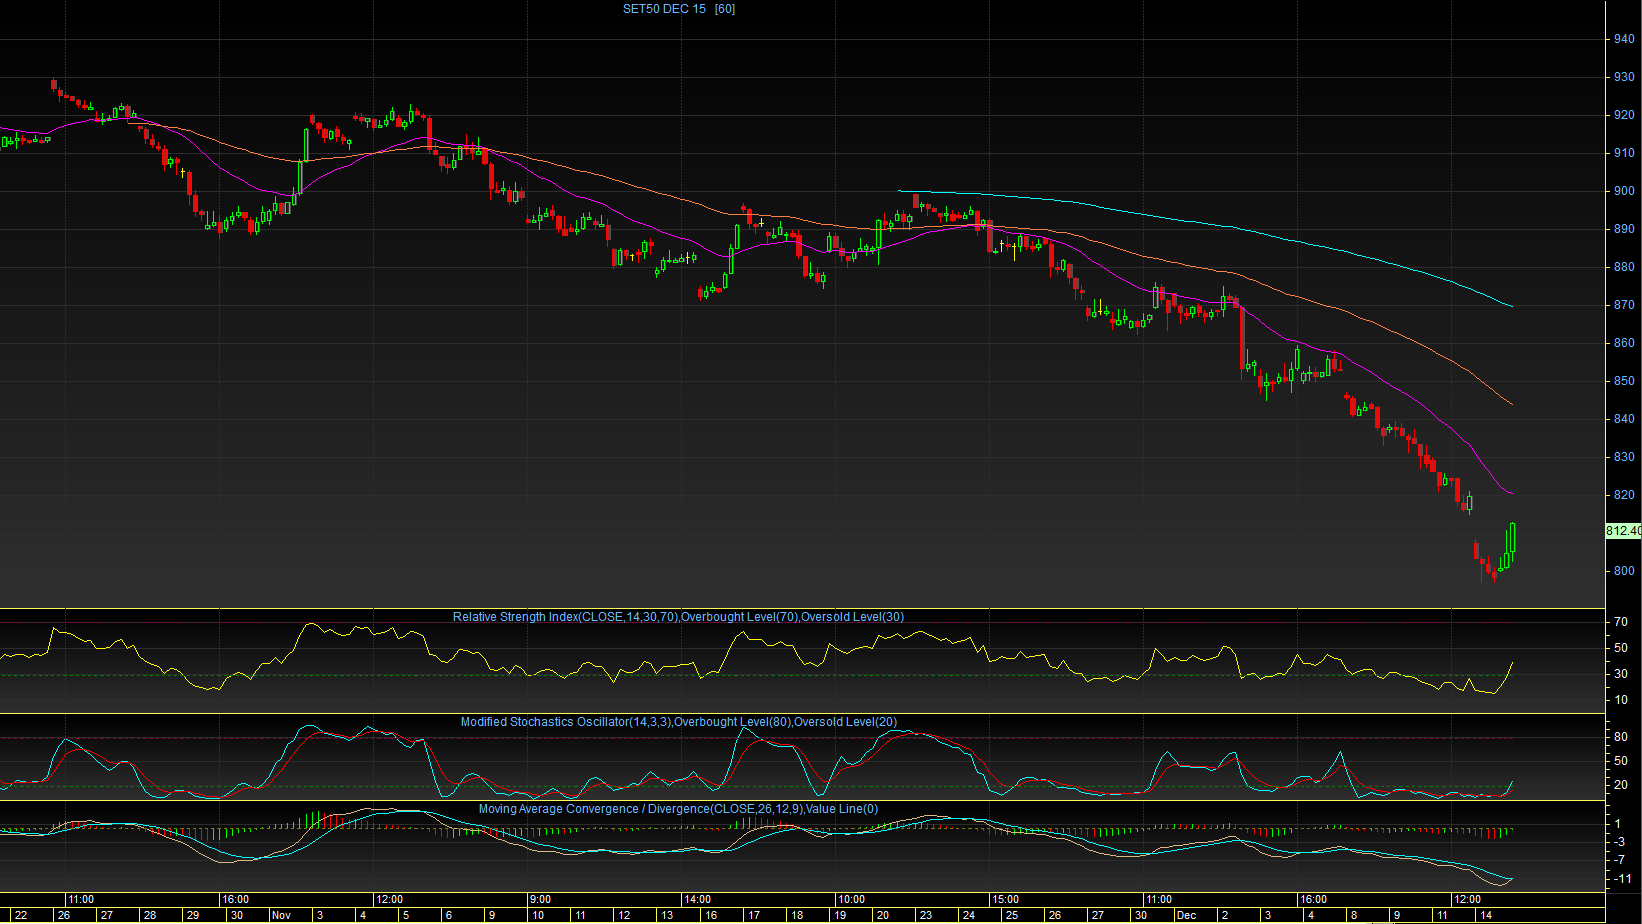Click the current price tag 812.40
Viewport: 1642px width, 924px height.
click(x=1623, y=531)
